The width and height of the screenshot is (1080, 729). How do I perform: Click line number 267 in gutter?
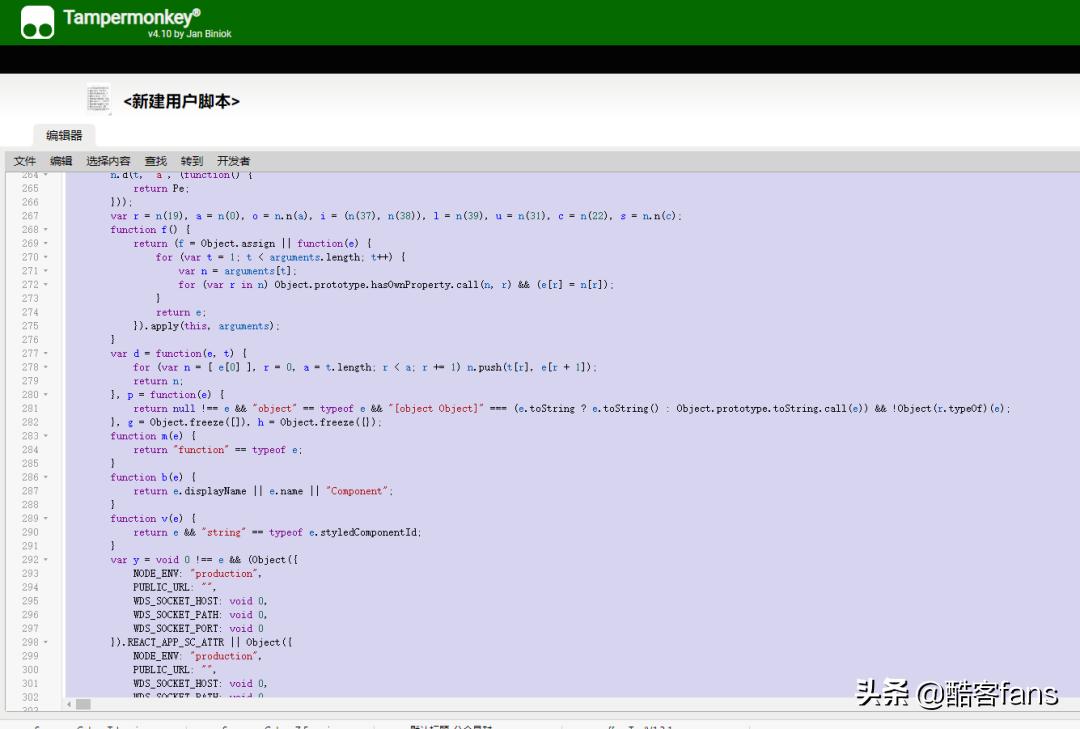30,216
